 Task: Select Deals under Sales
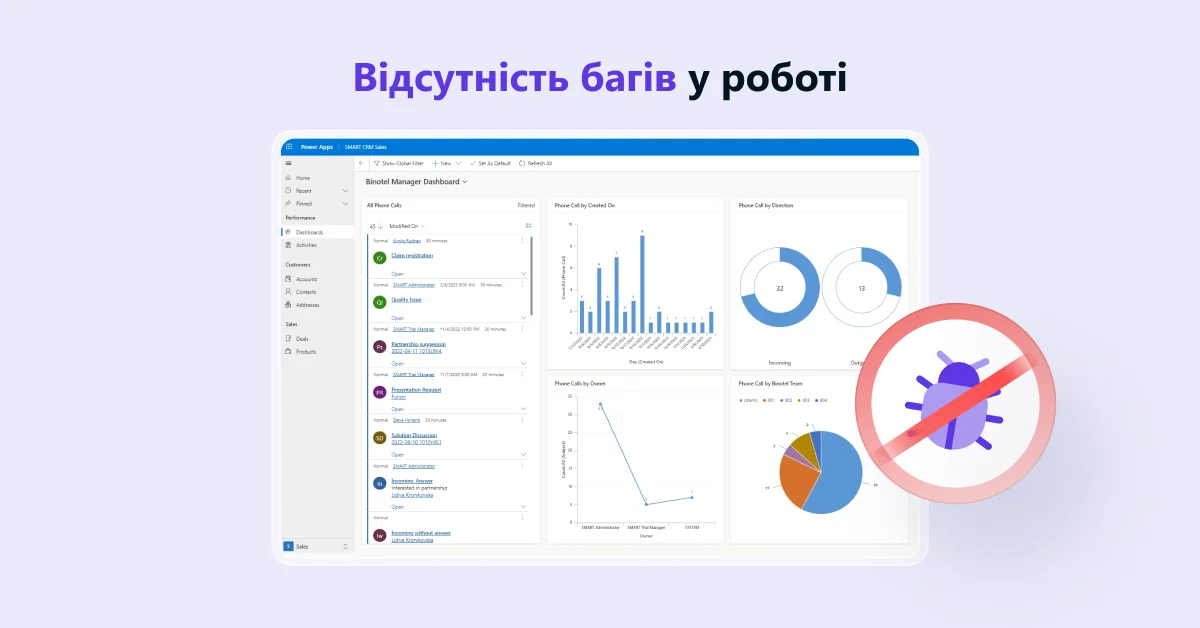pos(304,339)
